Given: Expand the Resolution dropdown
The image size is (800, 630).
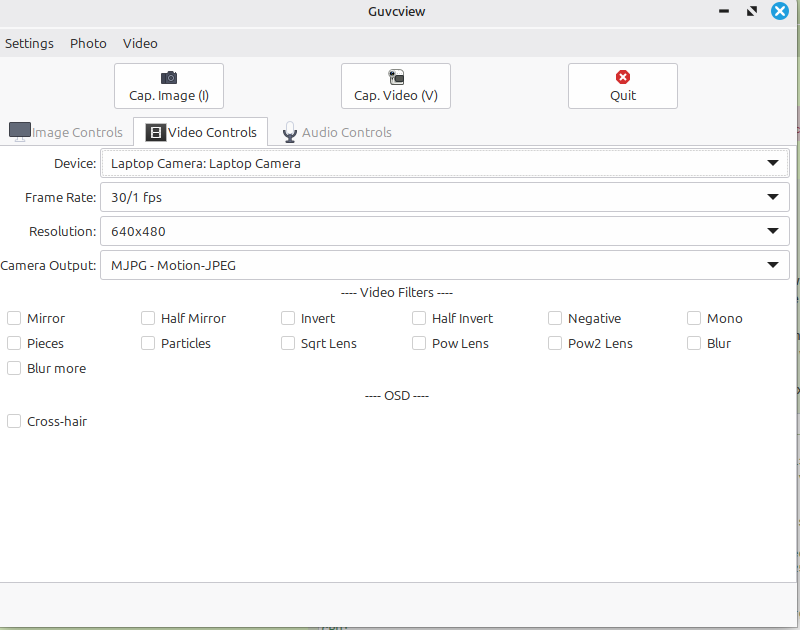Looking at the screenshot, I should [x=444, y=232].
